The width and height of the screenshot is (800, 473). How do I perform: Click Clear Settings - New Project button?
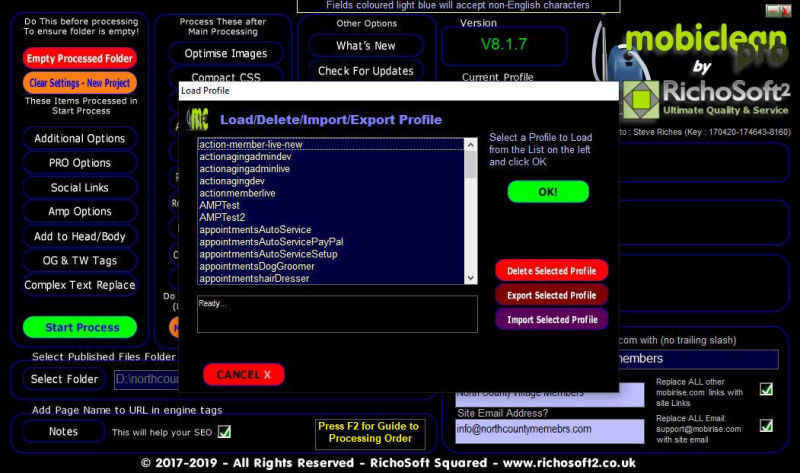(80, 83)
